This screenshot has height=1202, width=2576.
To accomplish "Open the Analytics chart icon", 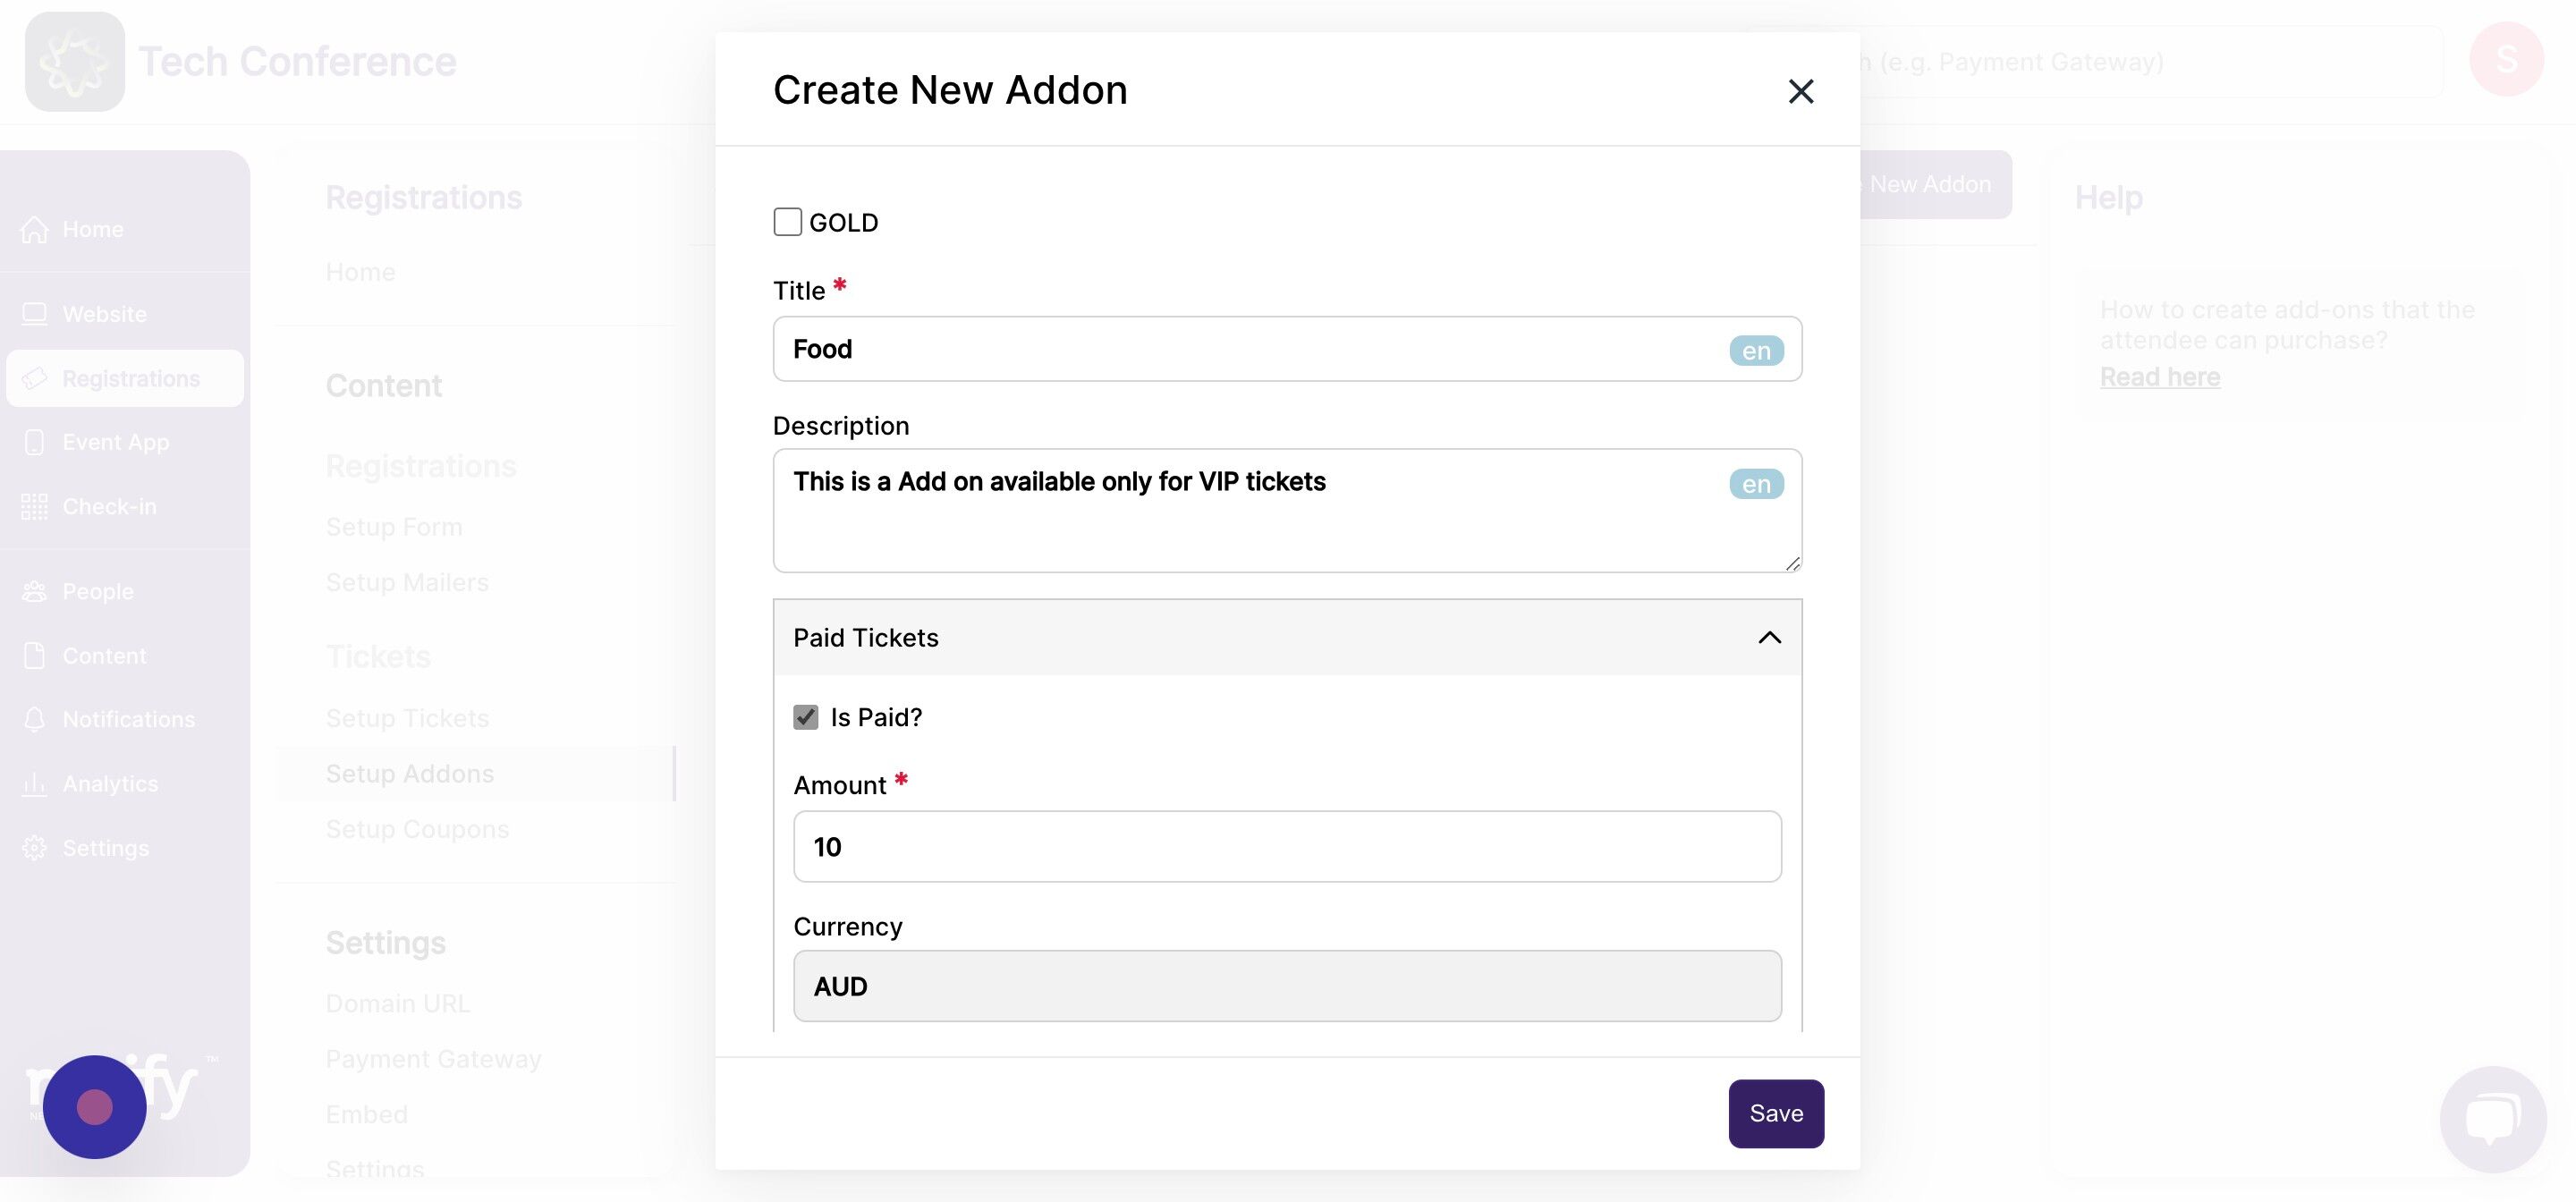I will point(34,783).
